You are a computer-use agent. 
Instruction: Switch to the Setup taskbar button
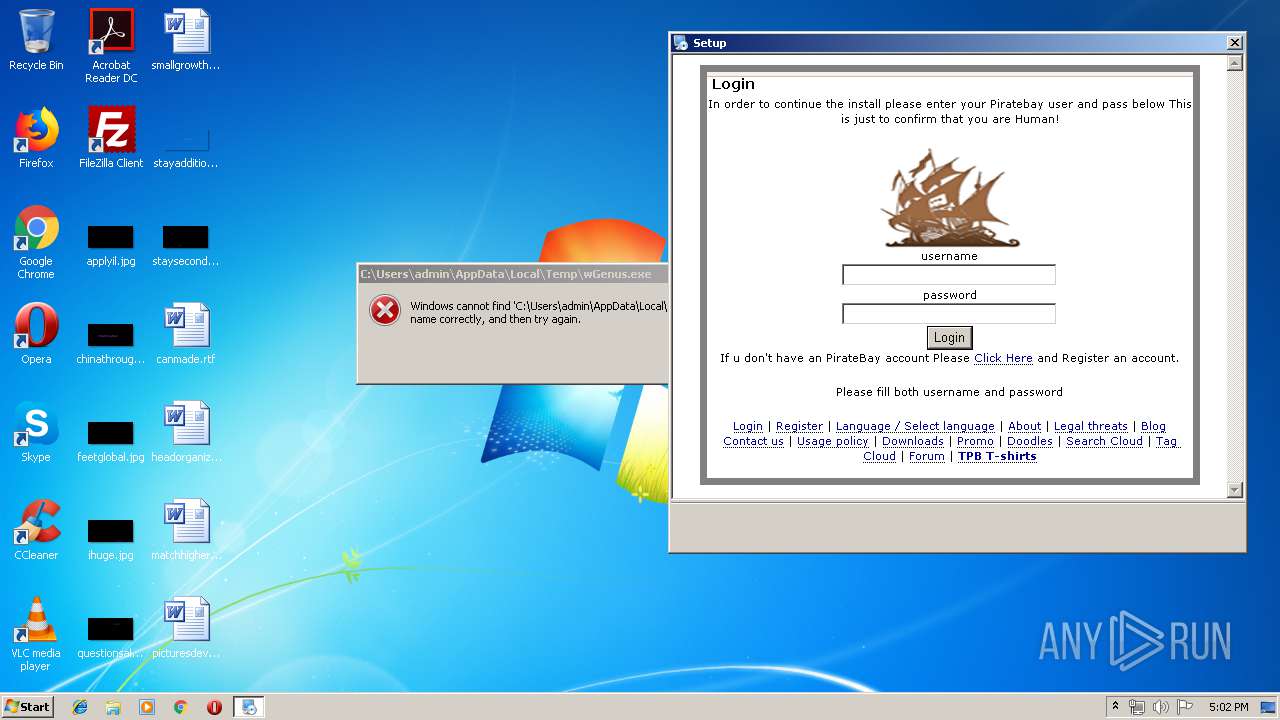(249, 707)
